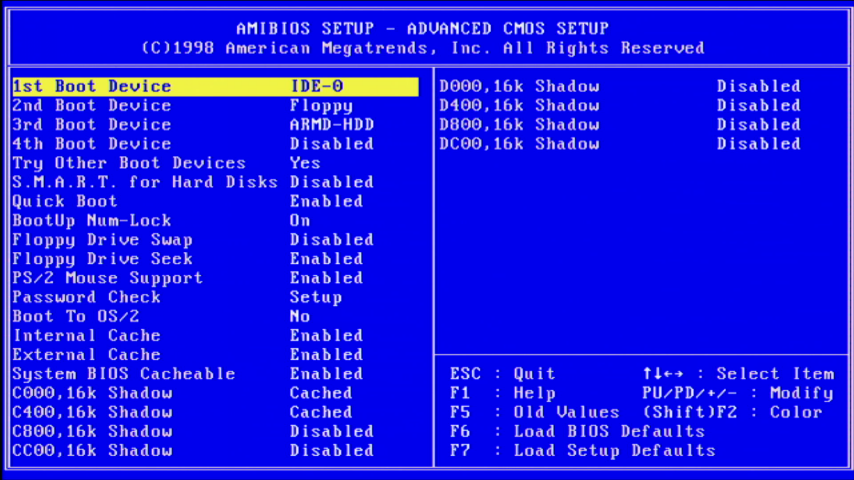Select the 4th Boot Device option
Image resolution: width=854 pixels, height=480 pixels.
92,144
